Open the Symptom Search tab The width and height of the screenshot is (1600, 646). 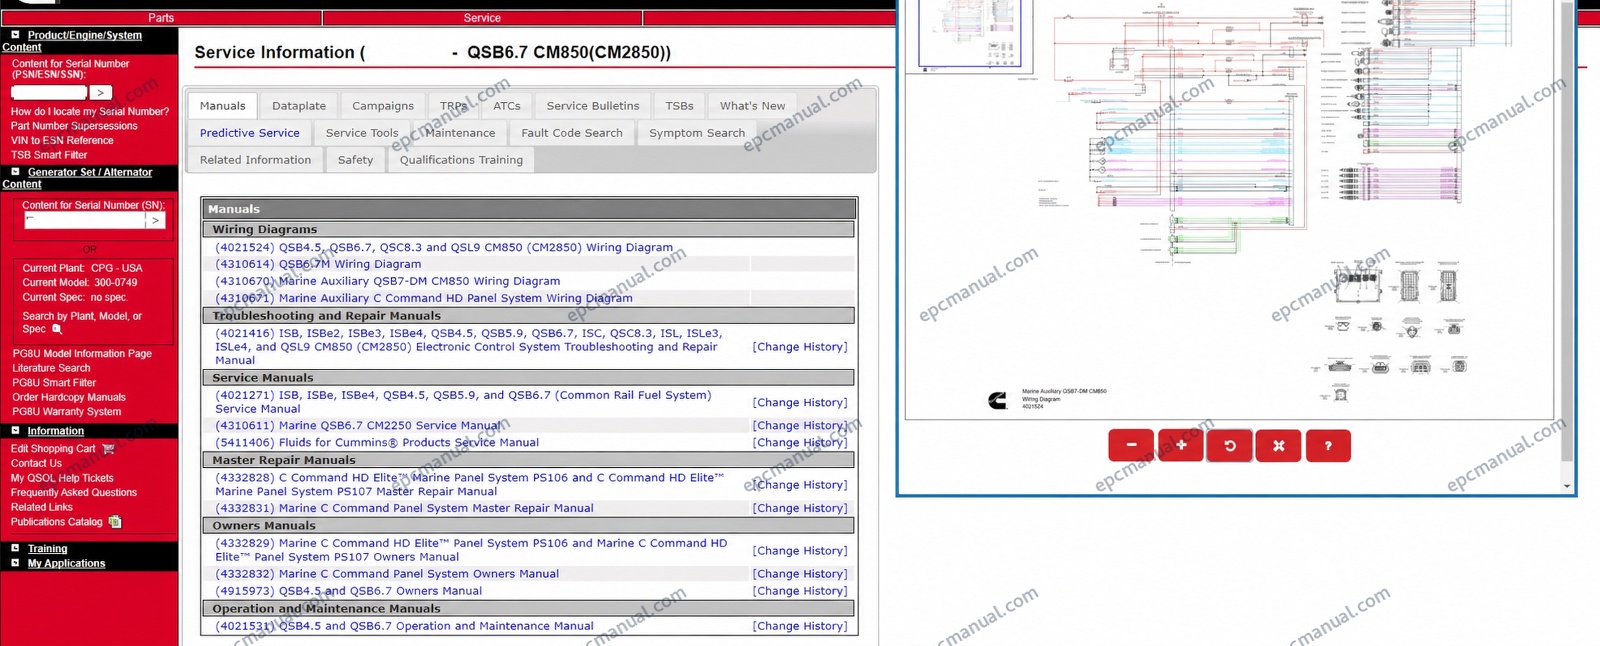pyautogui.click(x=697, y=133)
